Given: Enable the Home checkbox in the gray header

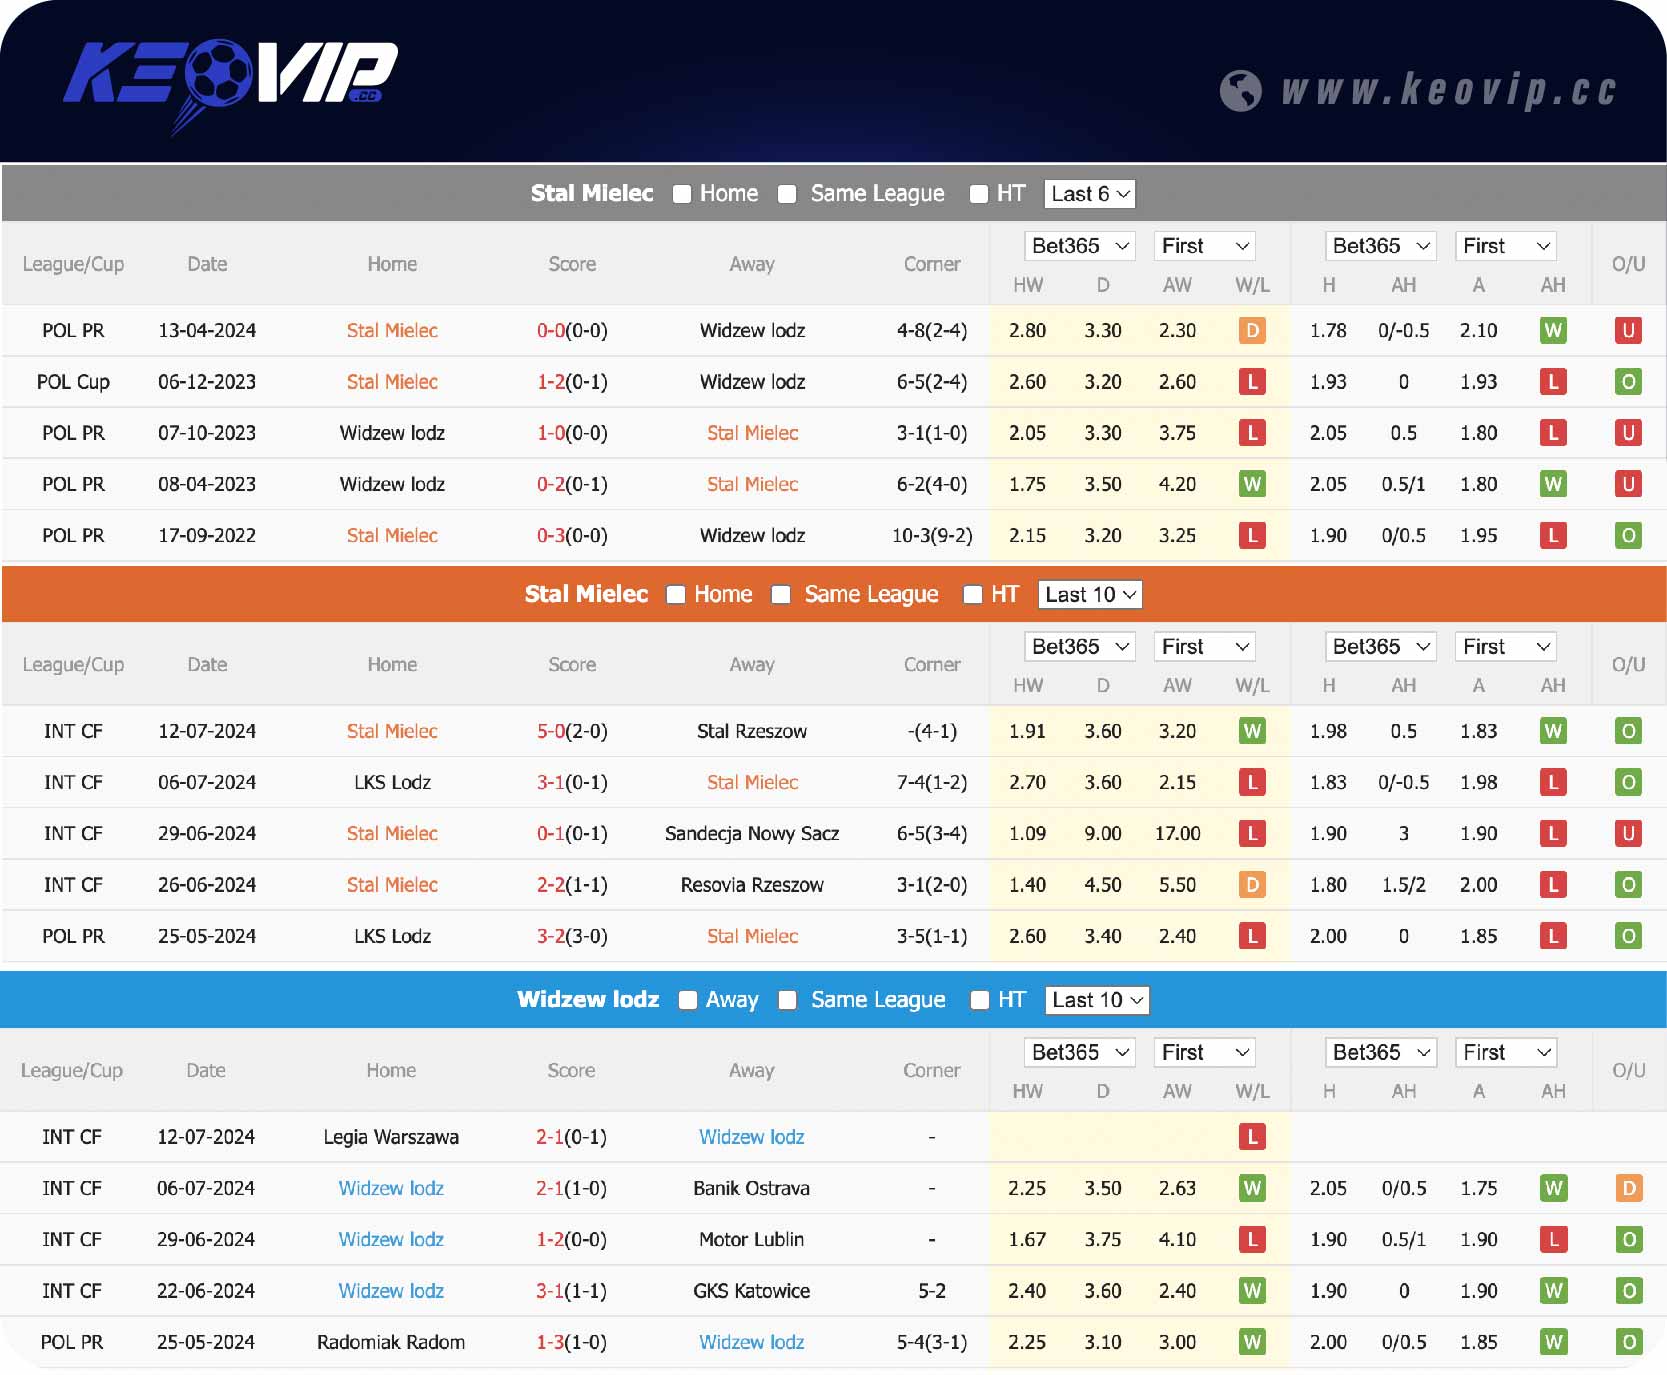Looking at the screenshot, I should [682, 194].
